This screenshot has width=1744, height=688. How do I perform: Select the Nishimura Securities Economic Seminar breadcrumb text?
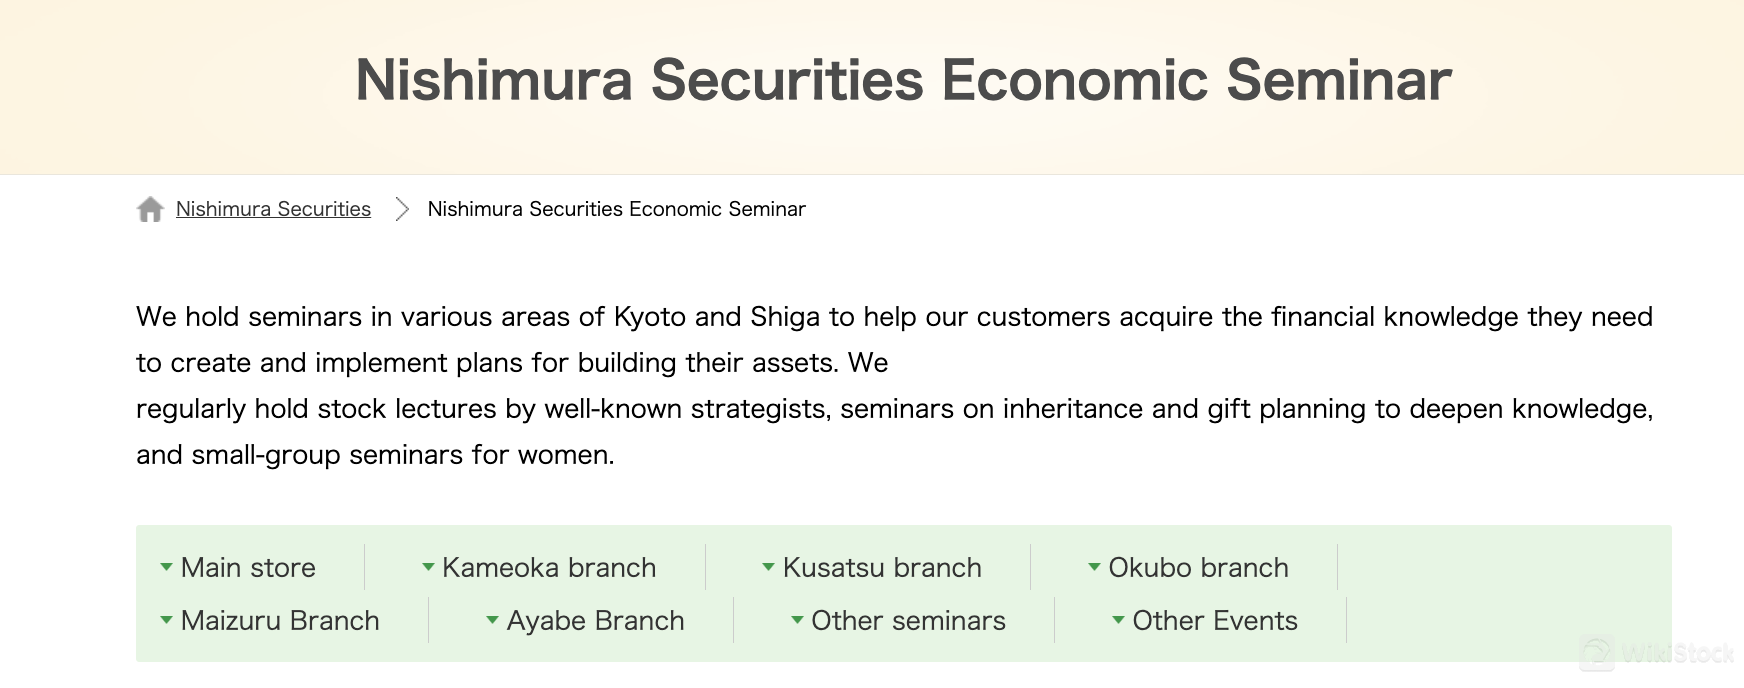tap(616, 209)
